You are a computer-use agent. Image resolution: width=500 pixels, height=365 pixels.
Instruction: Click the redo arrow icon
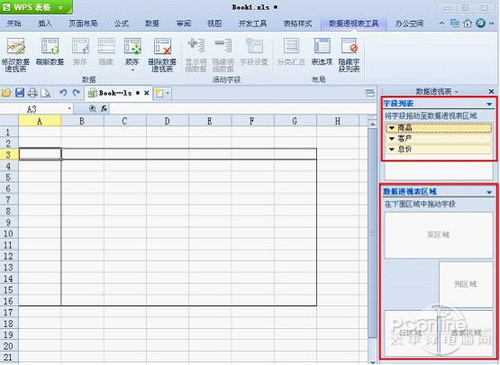(76, 93)
